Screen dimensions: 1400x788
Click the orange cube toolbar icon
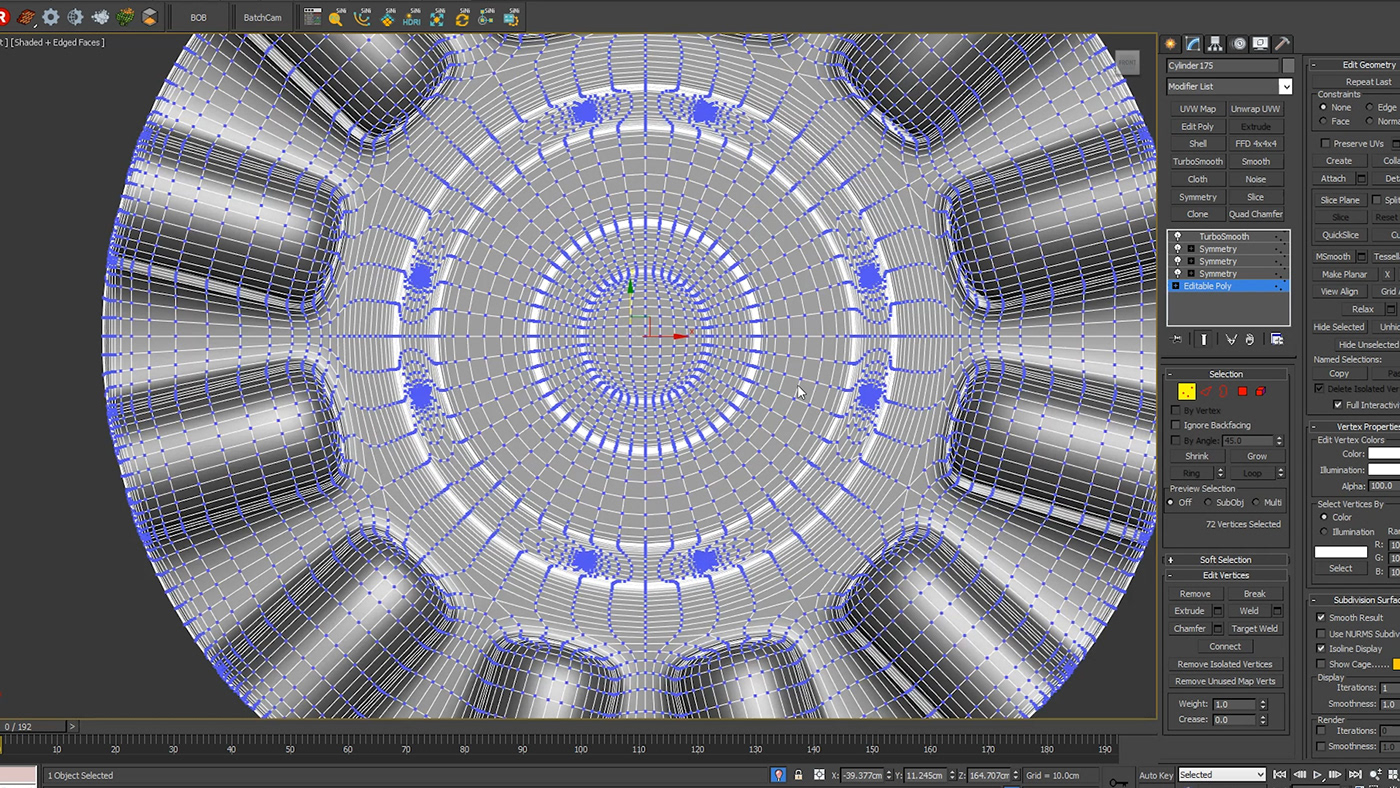click(x=149, y=17)
